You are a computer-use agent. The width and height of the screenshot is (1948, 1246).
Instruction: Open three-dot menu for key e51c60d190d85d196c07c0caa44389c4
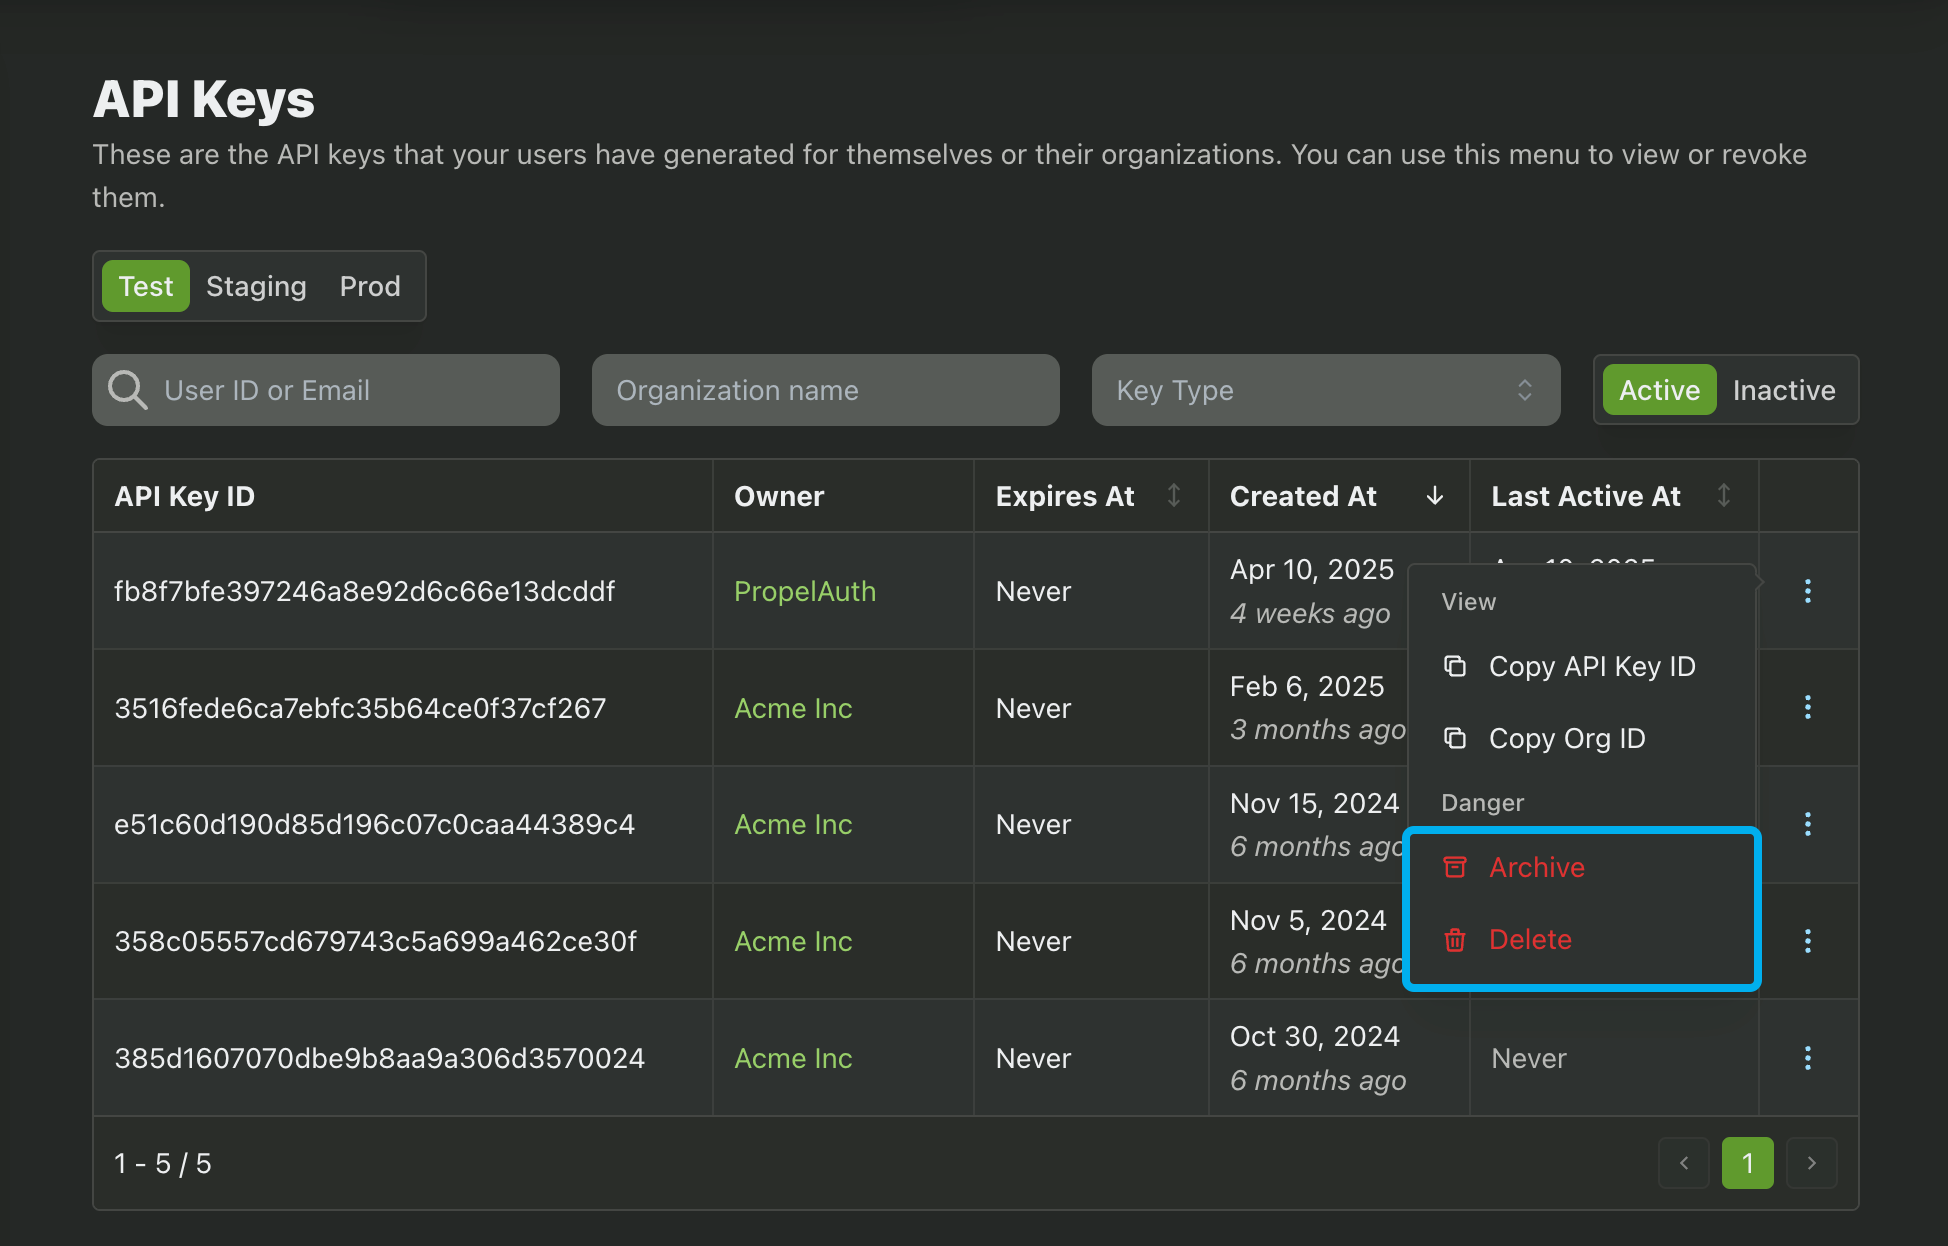[1807, 824]
